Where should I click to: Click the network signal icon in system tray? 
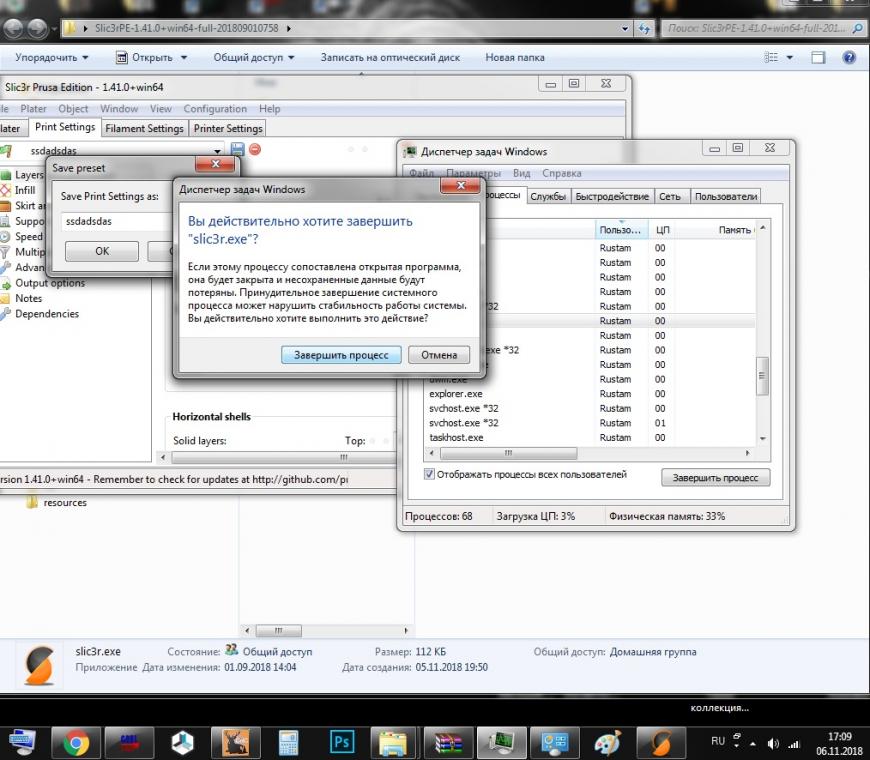tap(795, 743)
